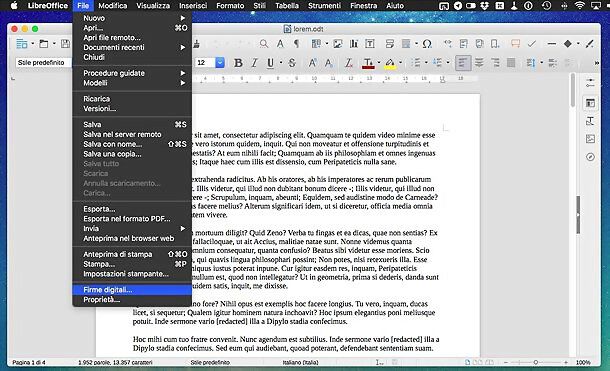Click the Insert Special Character omega icon

click(427, 44)
